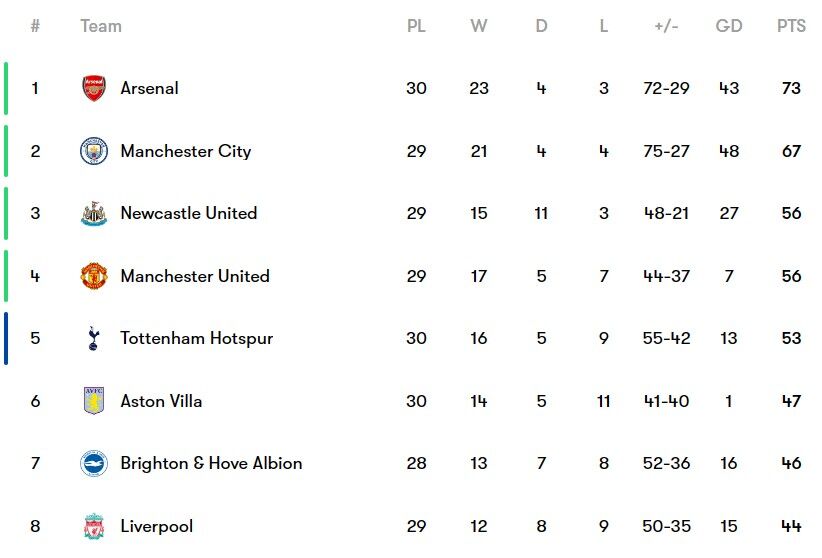Click the green marker beside Arsenal row
This screenshot has width=822, height=558.
(6, 88)
